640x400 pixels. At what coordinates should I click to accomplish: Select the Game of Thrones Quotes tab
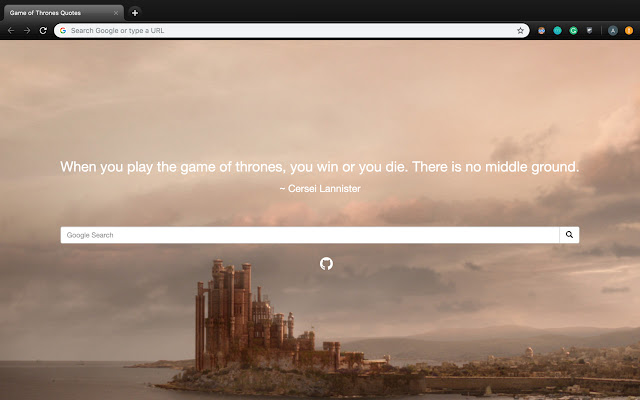tap(63, 13)
